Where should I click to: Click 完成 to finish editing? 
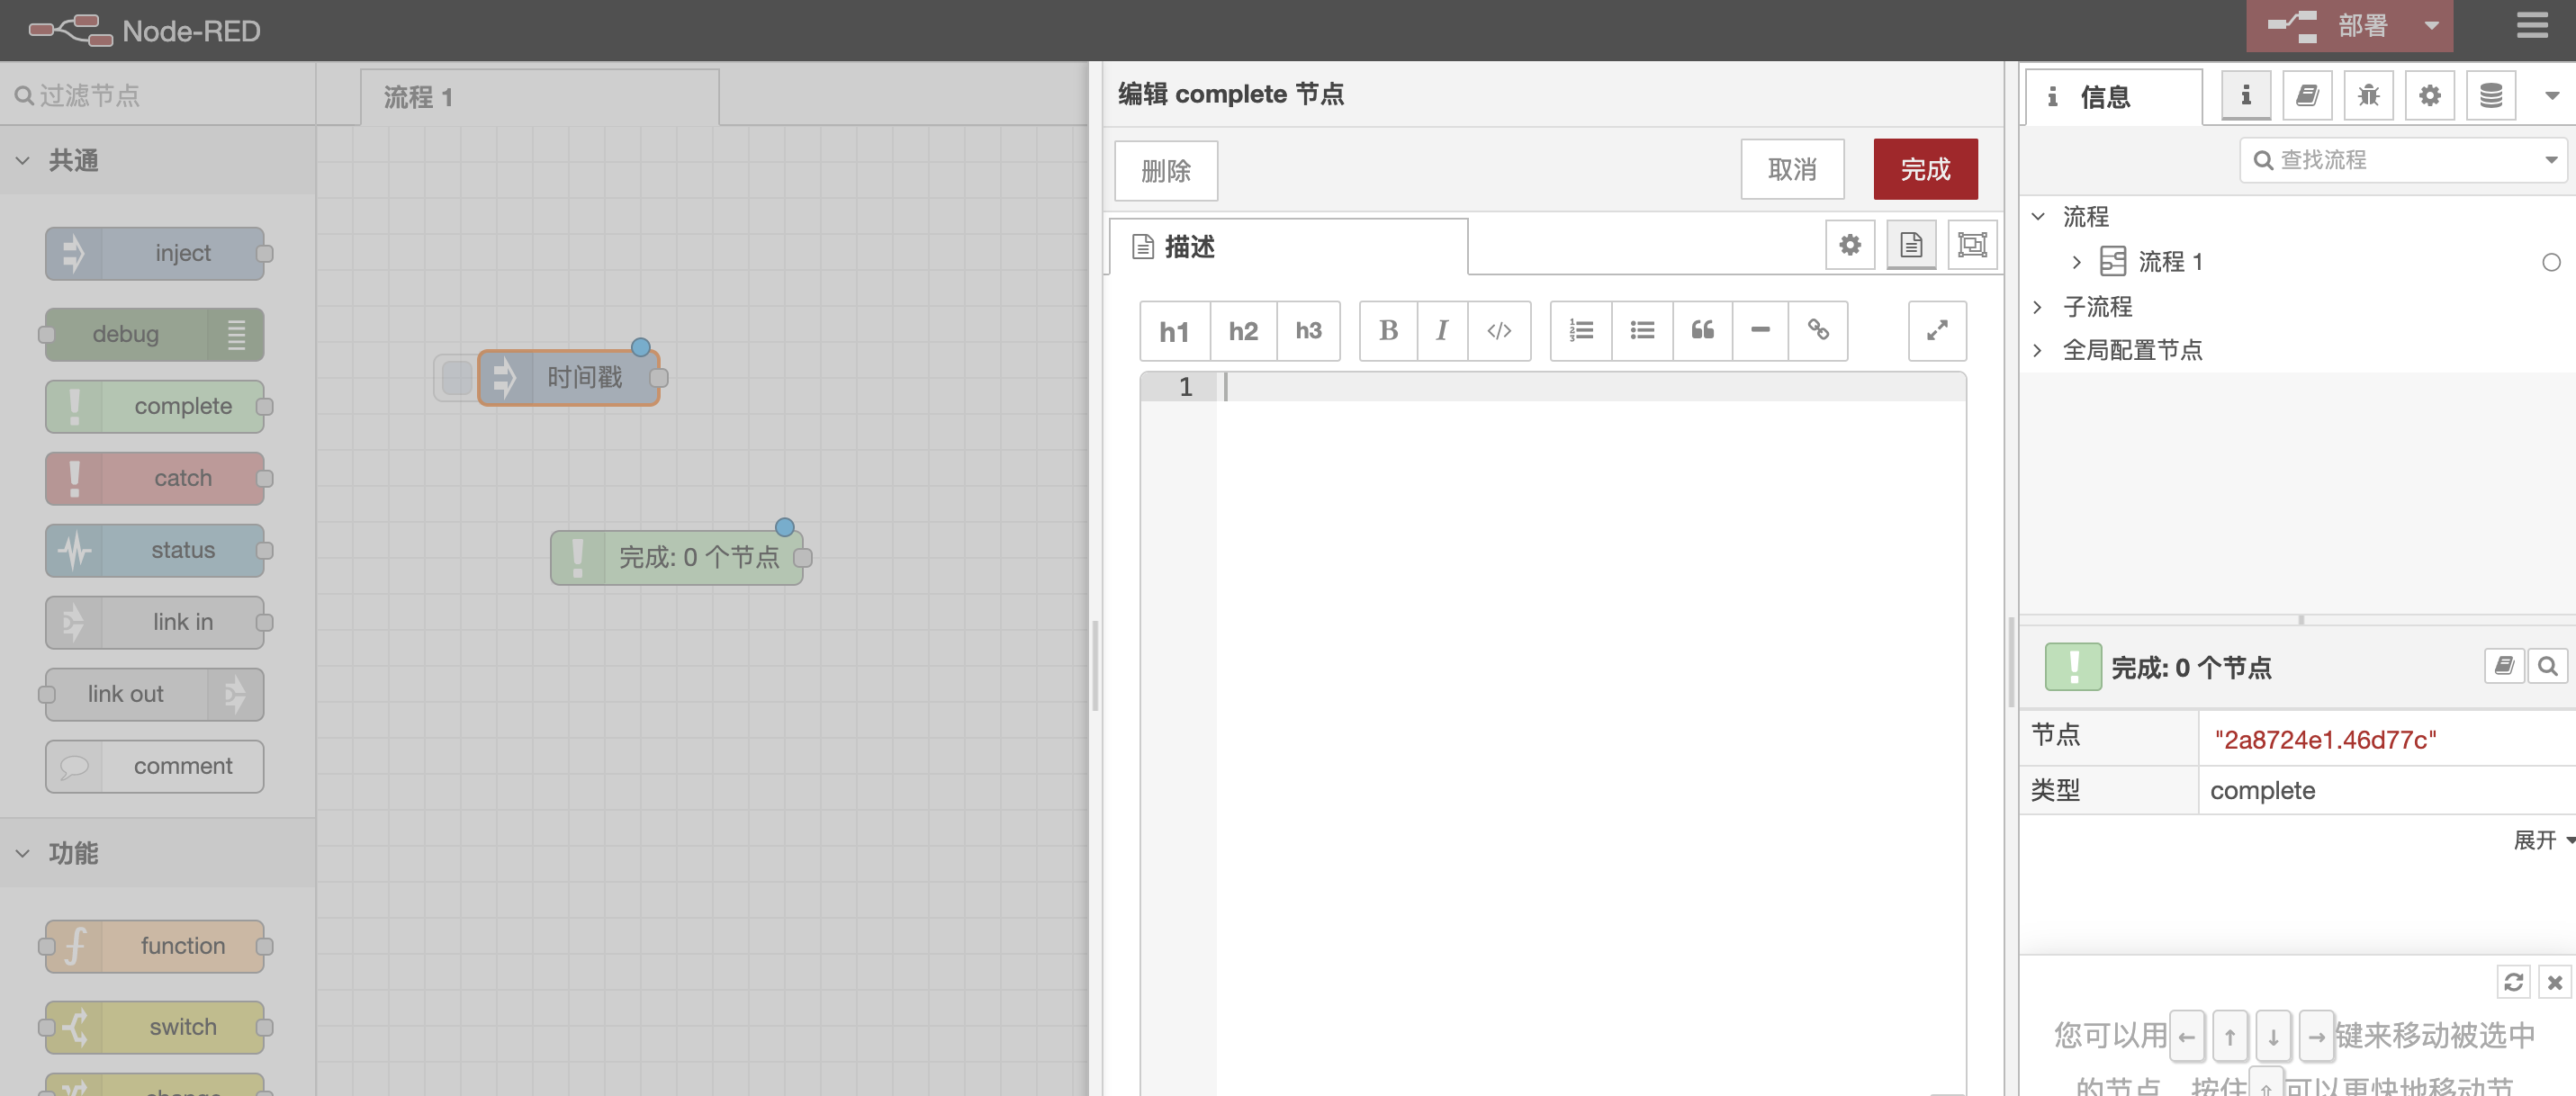(1925, 170)
